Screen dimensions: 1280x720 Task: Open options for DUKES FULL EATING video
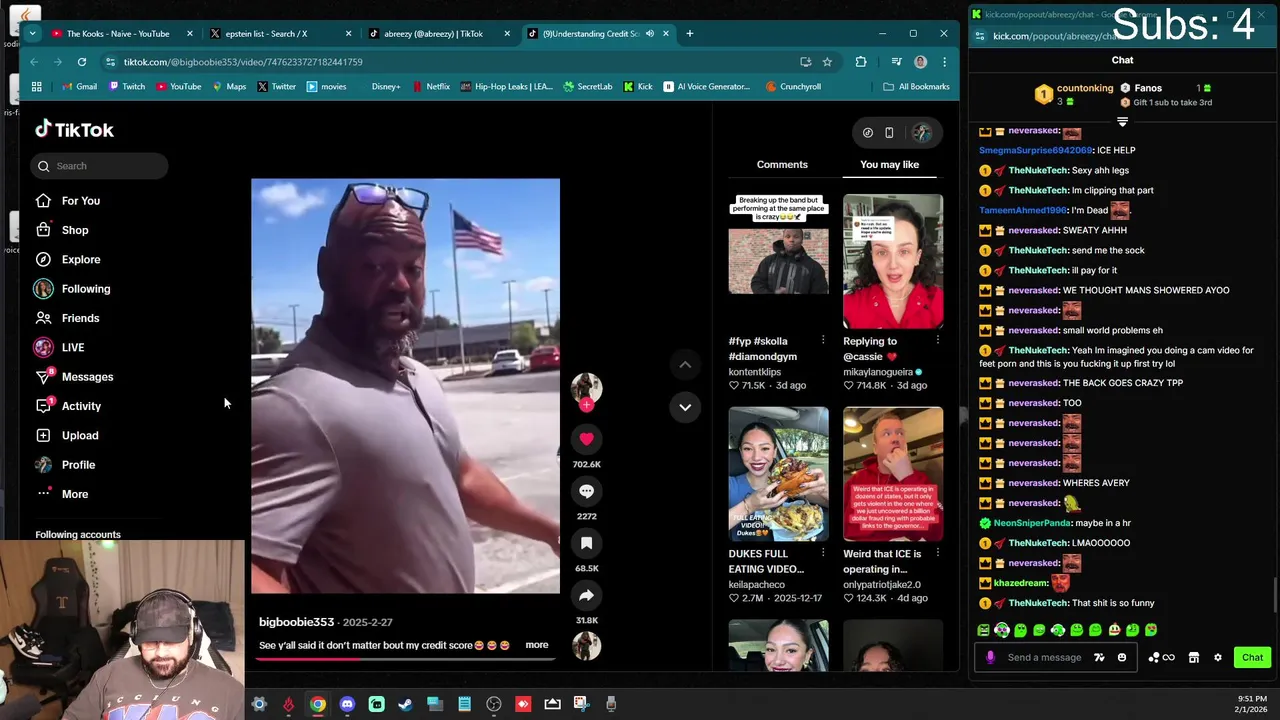tap(823, 552)
